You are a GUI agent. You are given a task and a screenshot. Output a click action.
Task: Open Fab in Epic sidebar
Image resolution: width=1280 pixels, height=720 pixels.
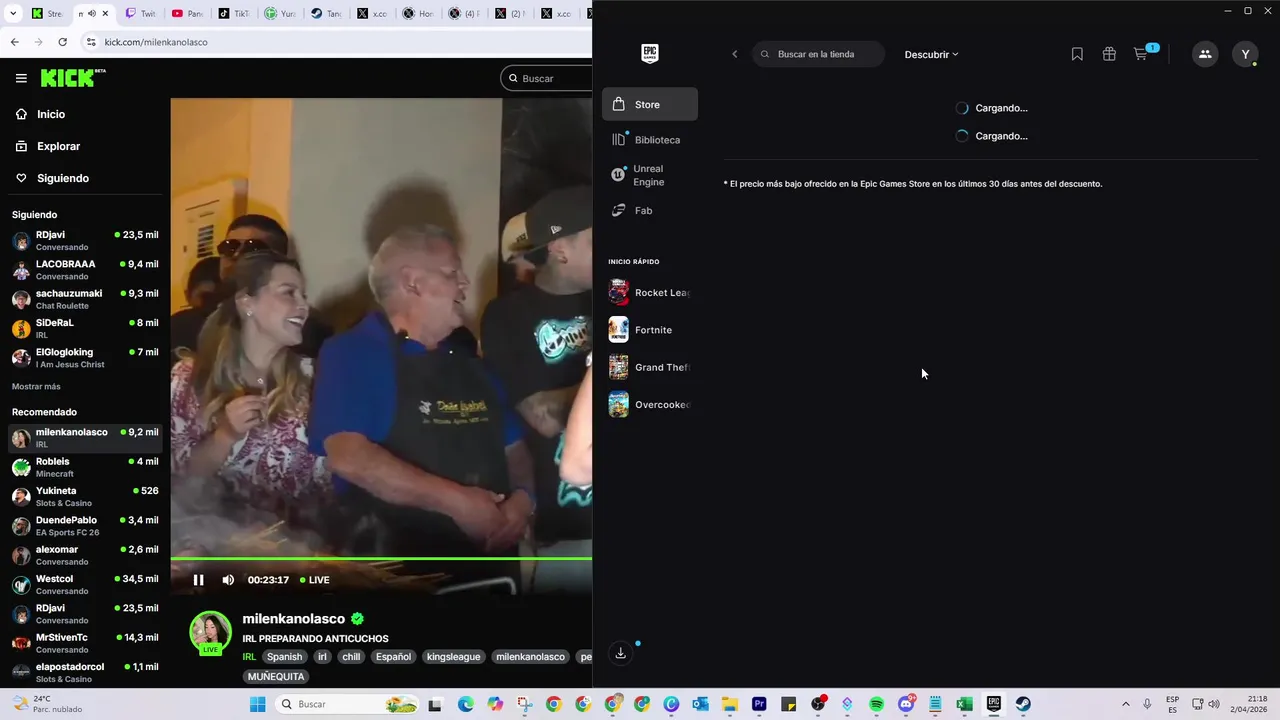point(650,211)
